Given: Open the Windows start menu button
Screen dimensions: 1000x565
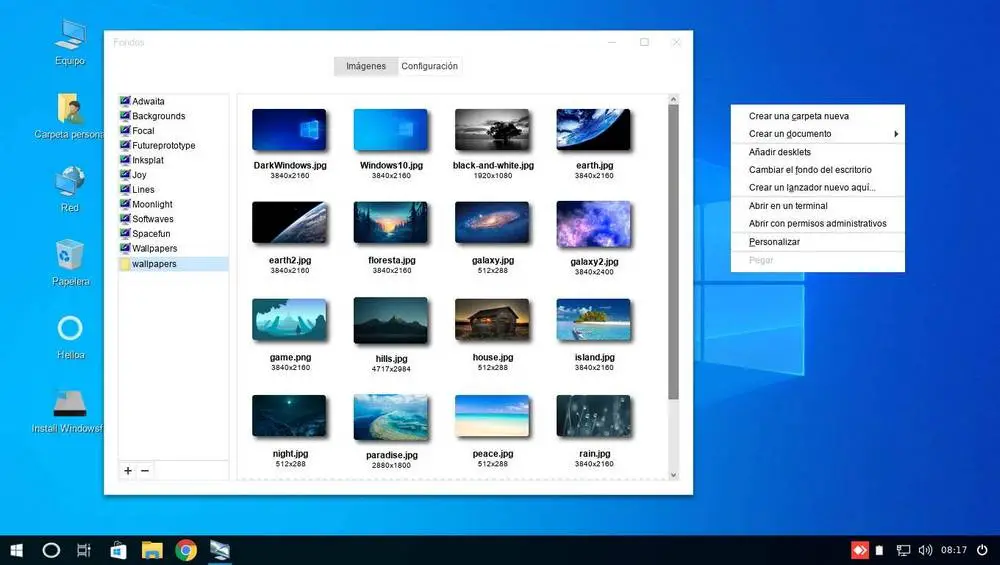Looking at the screenshot, I should (17, 550).
